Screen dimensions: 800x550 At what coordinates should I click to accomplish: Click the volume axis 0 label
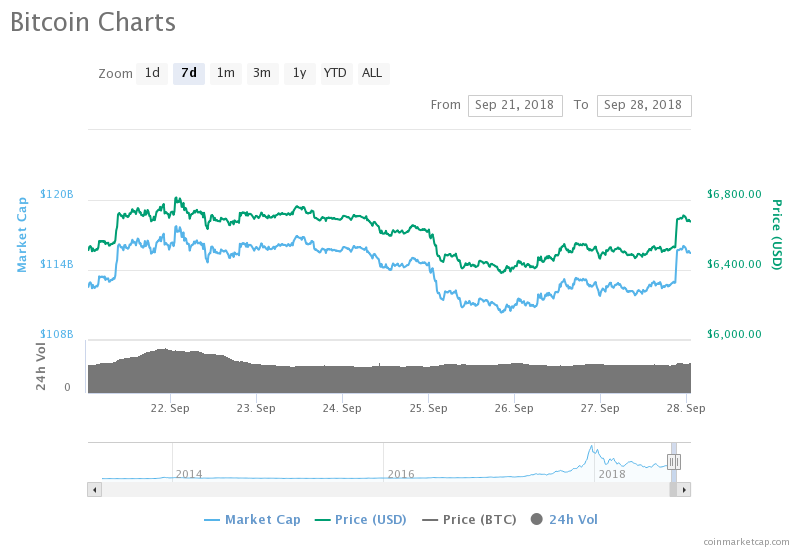pos(67,387)
